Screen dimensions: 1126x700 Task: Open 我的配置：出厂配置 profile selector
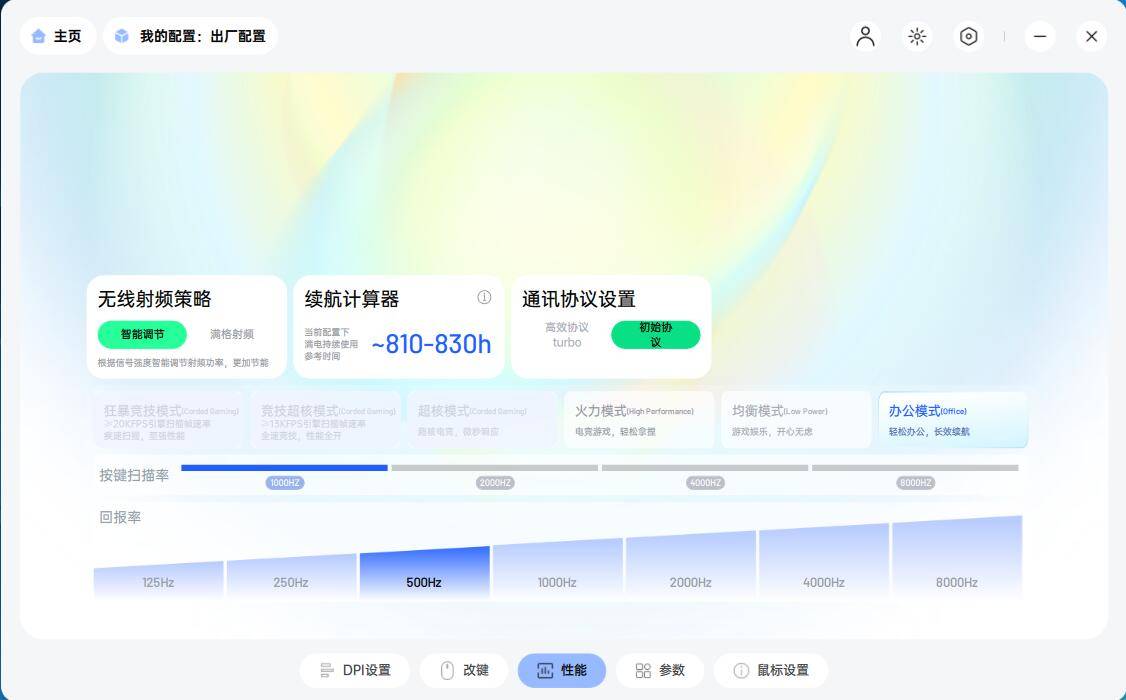coord(191,36)
